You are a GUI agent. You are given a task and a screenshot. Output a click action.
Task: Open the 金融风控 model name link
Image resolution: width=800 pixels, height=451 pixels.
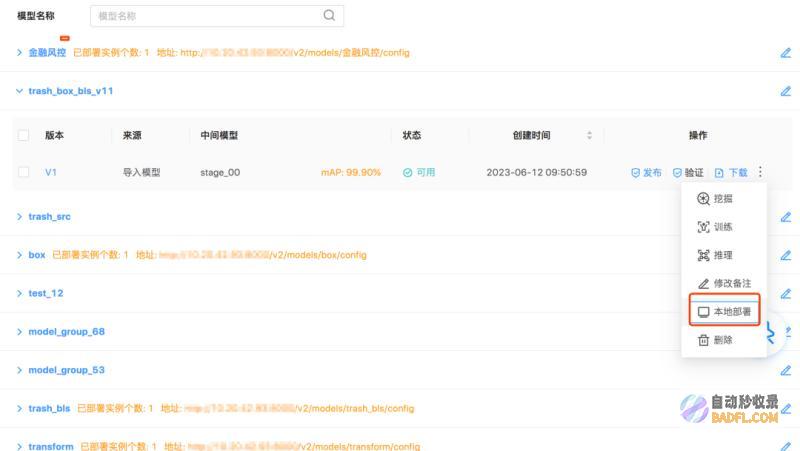47,53
